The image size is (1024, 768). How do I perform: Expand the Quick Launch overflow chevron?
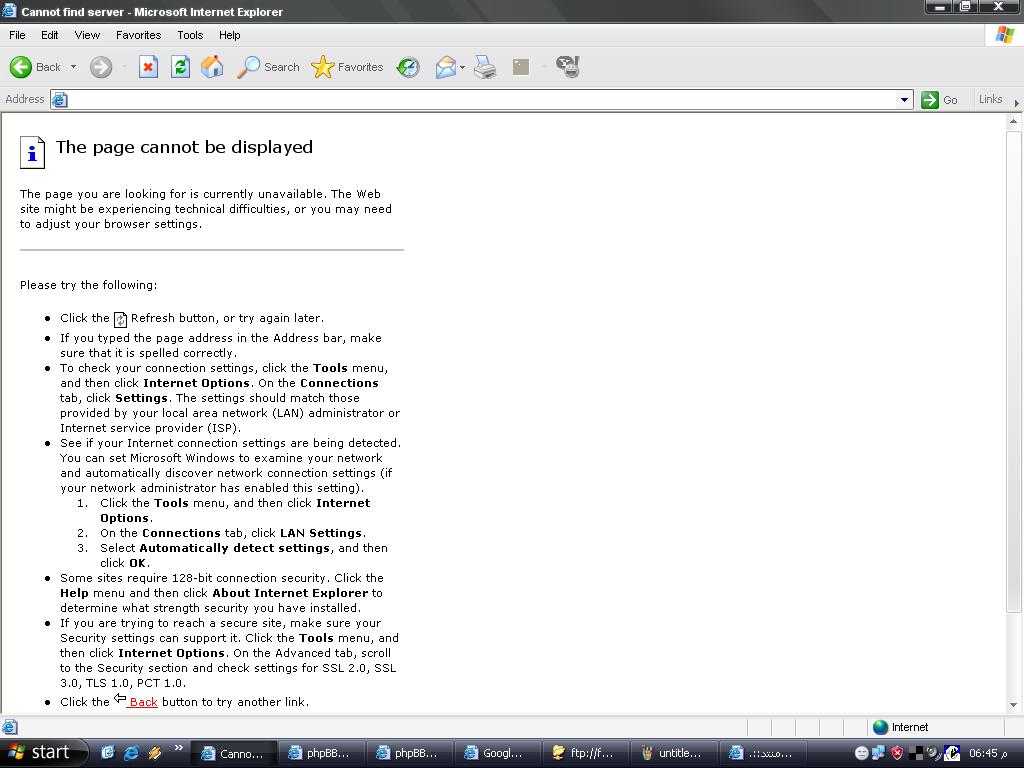point(178,748)
